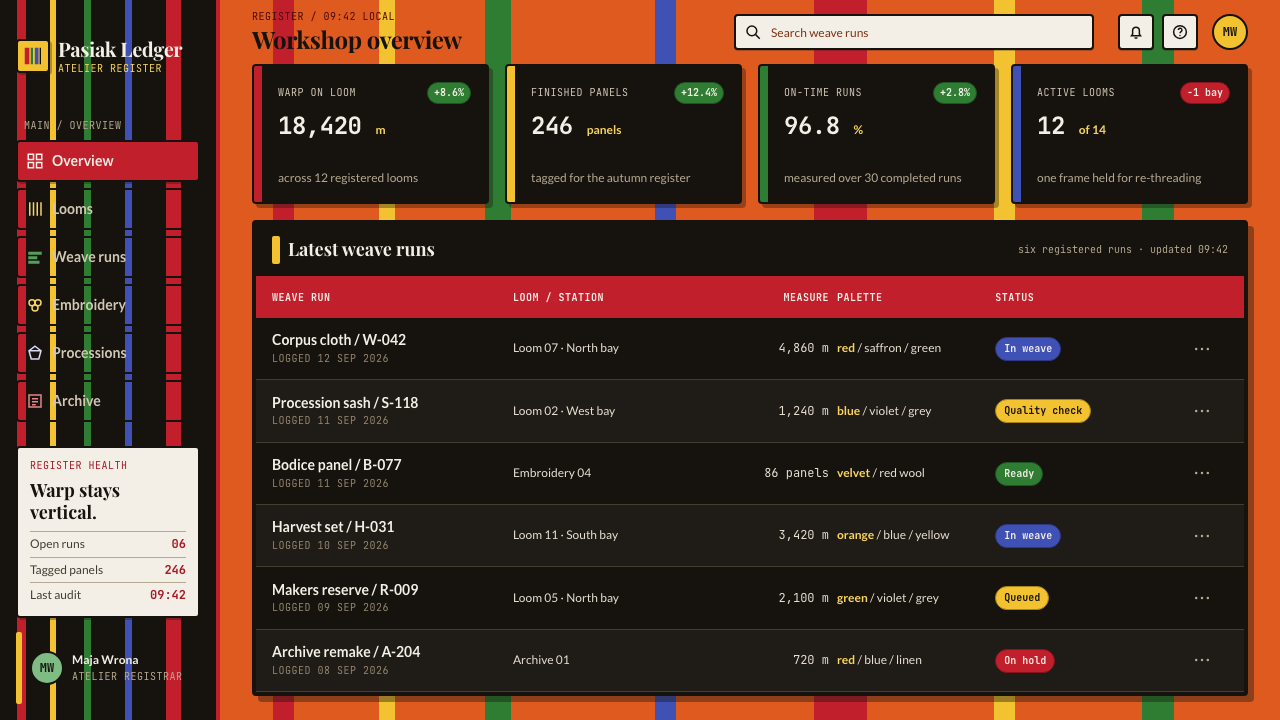Image resolution: width=1280 pixels, height=720 pixels.
Task: Click the Ready status badge
Action: click(x=1019, y=473)
